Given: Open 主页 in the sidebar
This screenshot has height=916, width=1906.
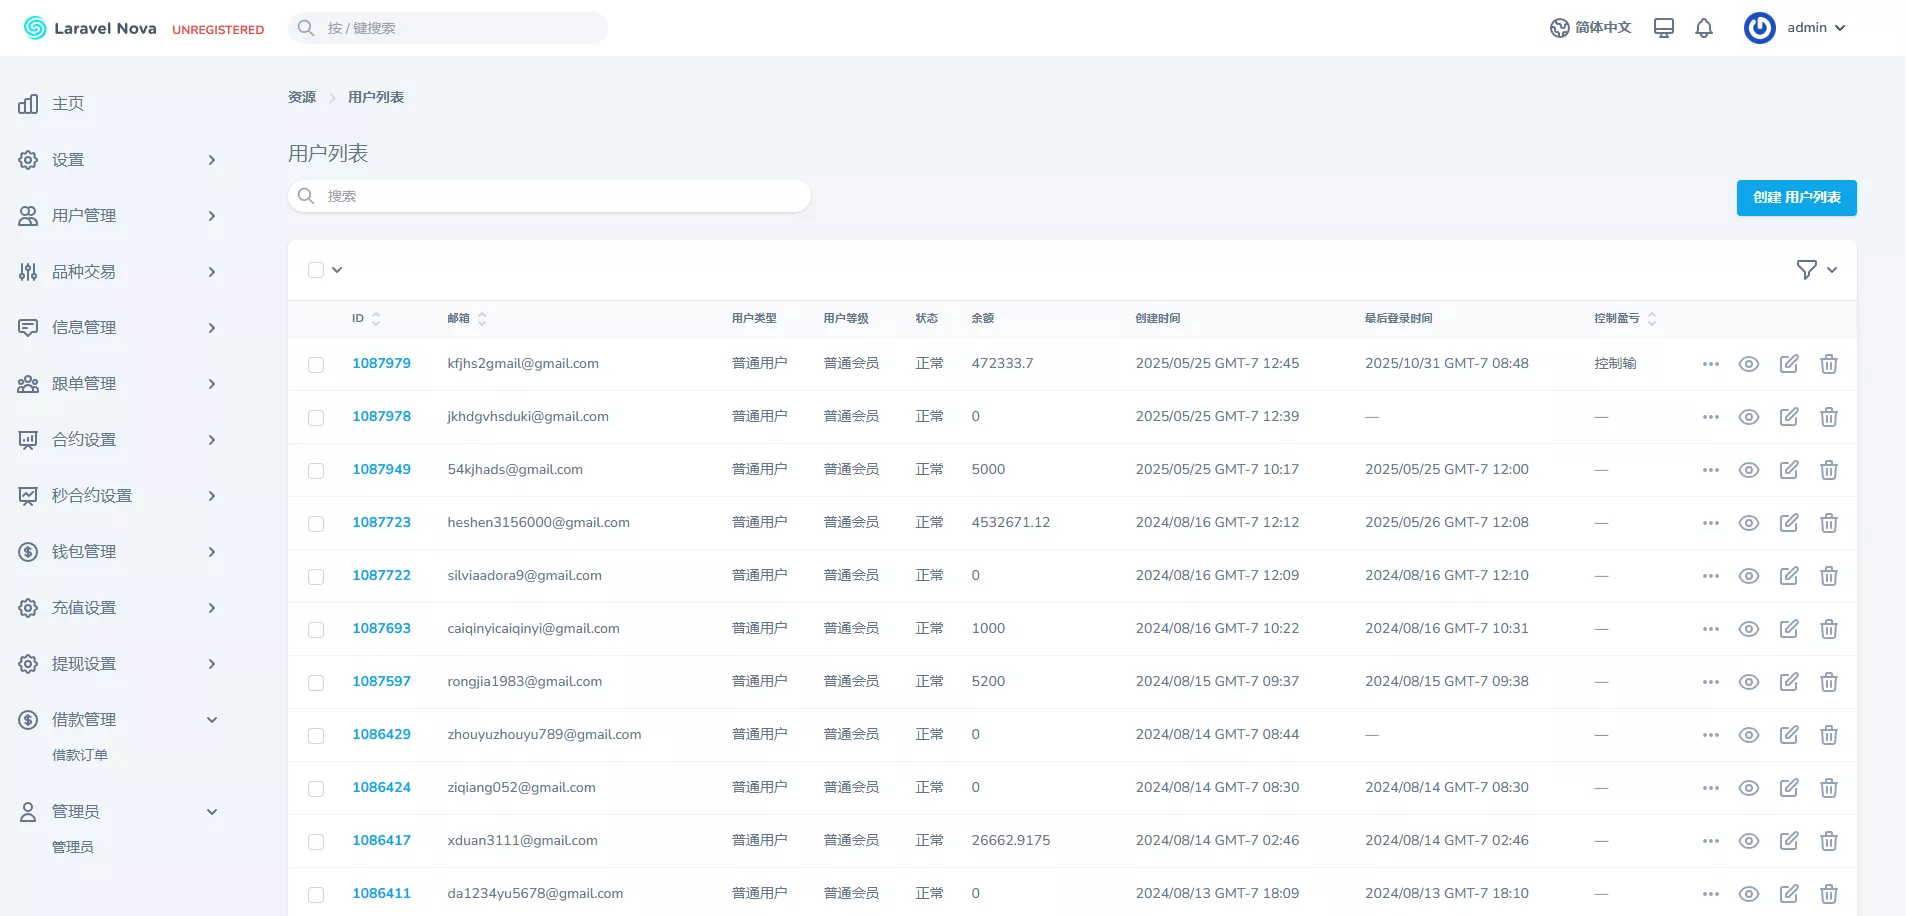Looking at the screenshot, I should [68, 104].
